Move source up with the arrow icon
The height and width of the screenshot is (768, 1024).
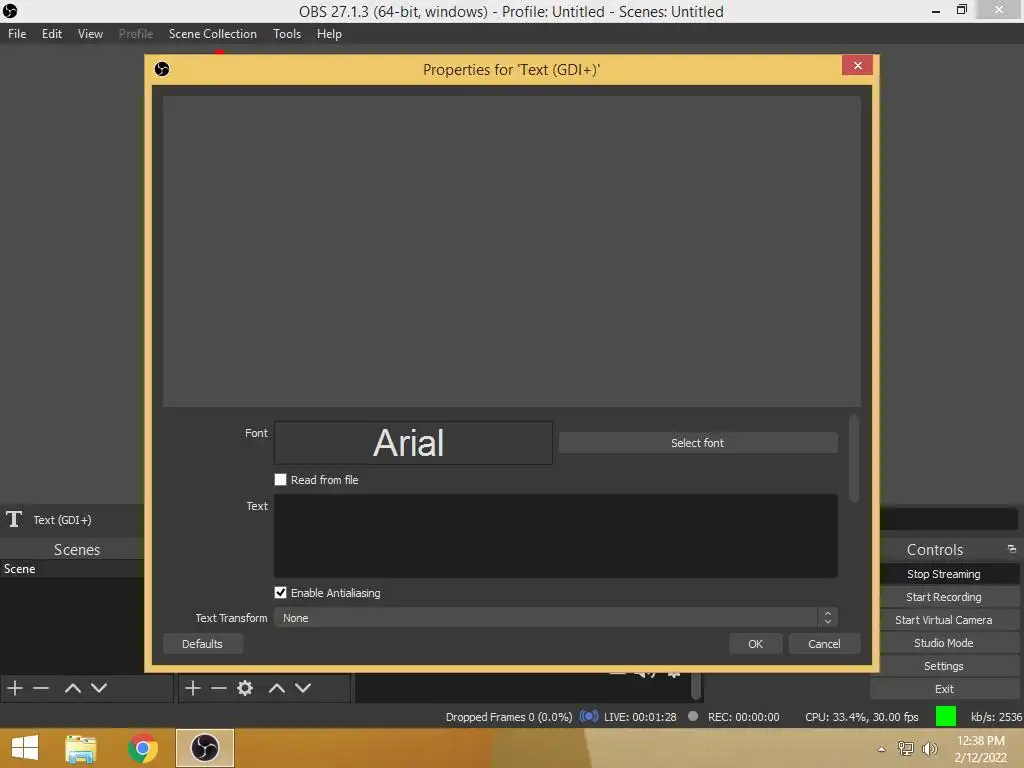276,688
